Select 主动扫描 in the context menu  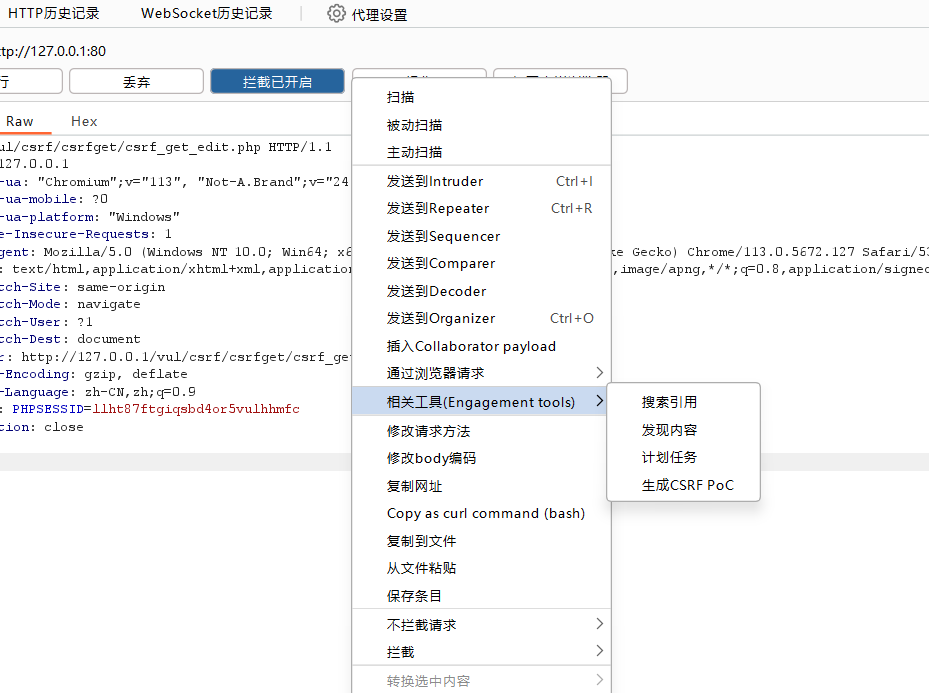[414, 152]
